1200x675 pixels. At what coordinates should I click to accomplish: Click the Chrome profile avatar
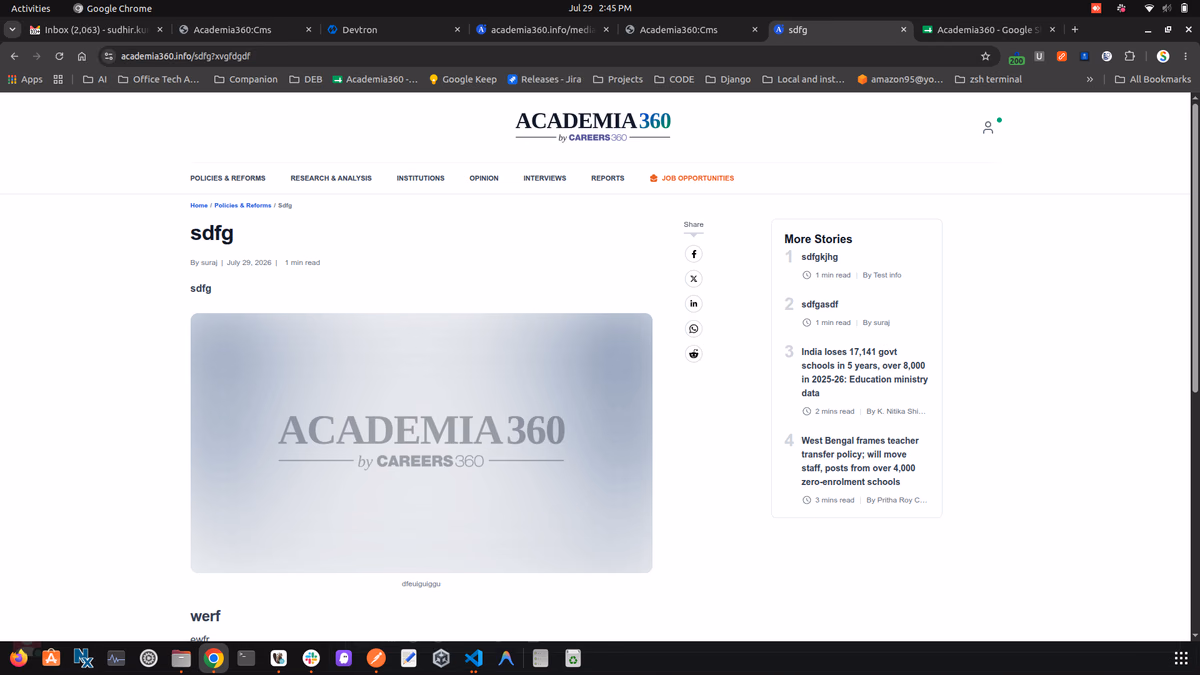tap(1163, 56)
